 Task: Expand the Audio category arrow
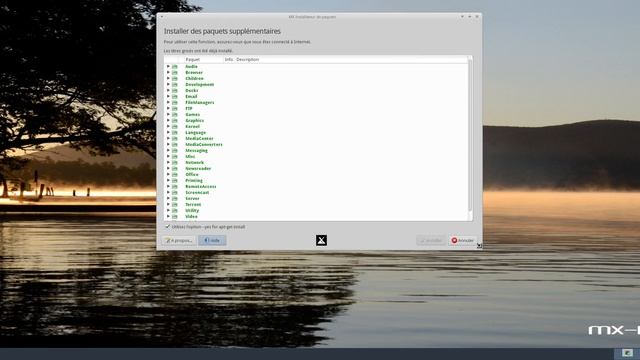pos(168,66)
